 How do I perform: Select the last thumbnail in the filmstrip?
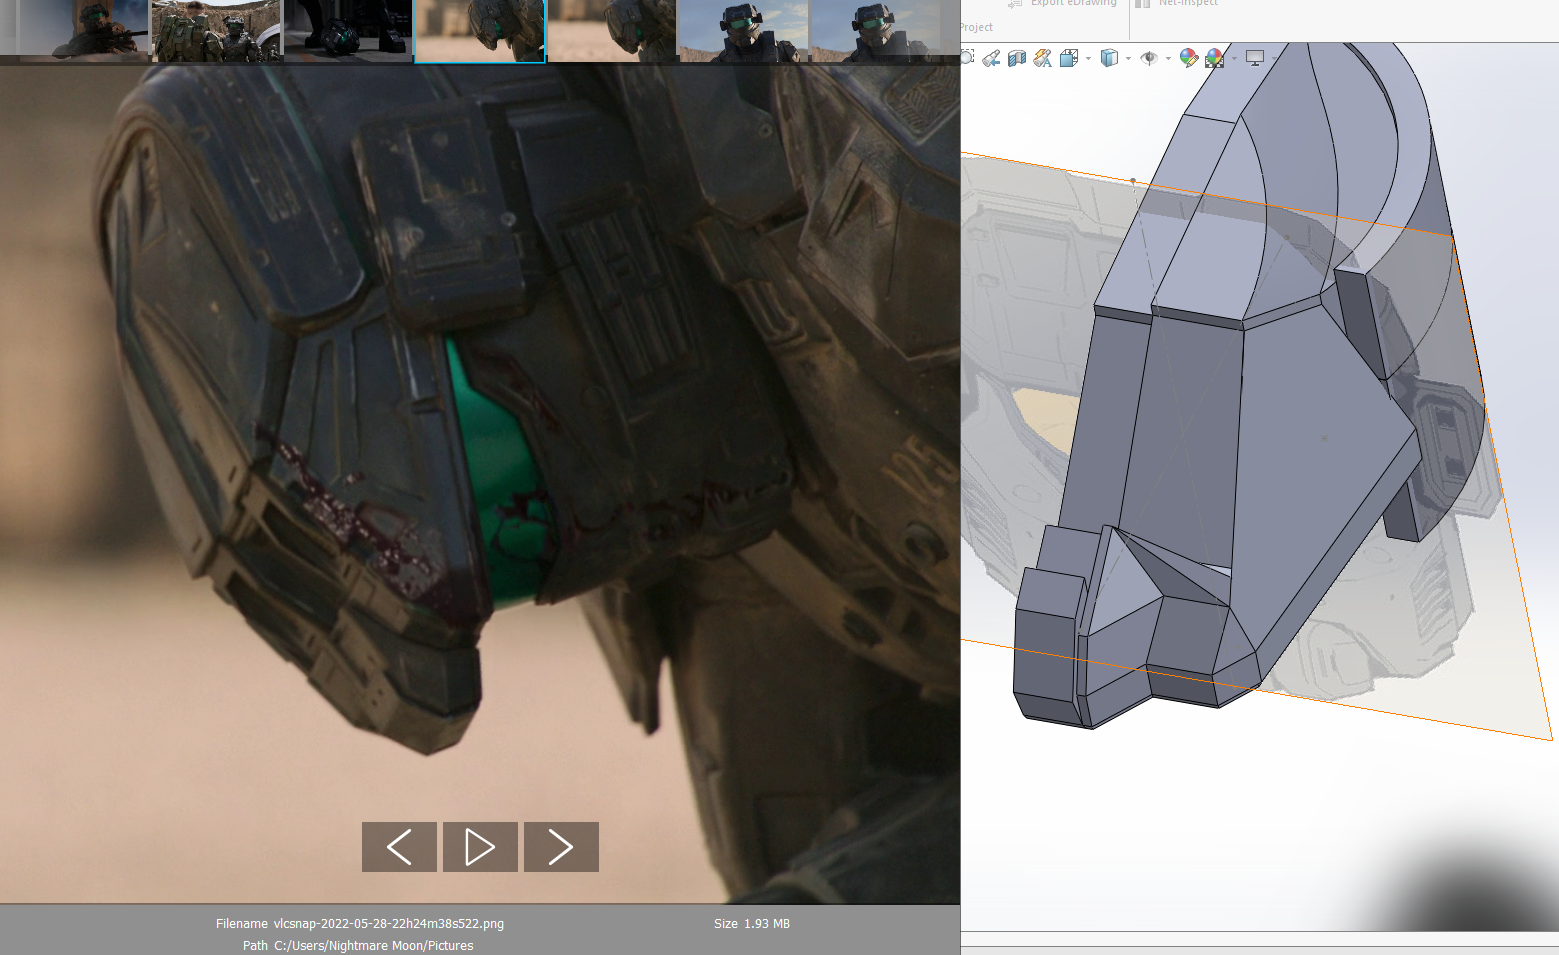coord(876,30)
